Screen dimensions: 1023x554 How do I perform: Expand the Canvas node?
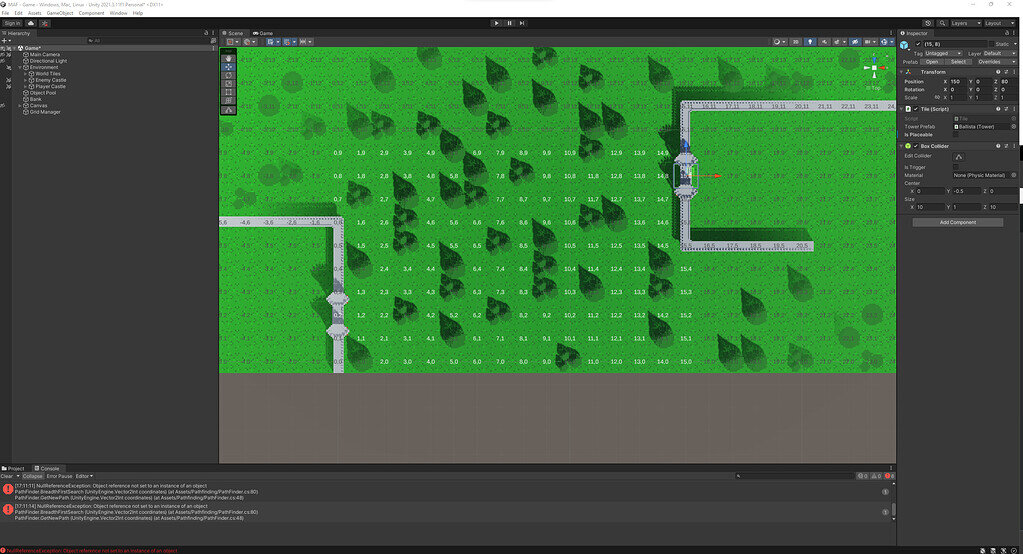point(20,106)
